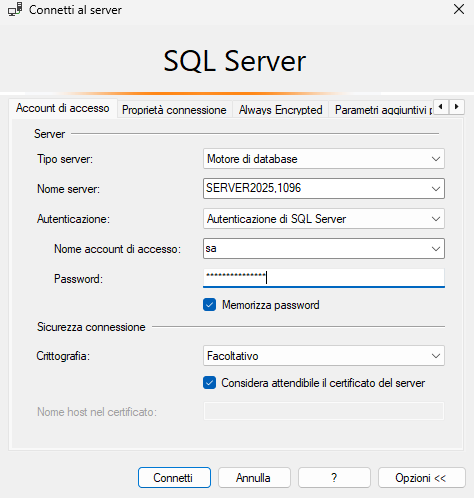Expand the Nome server combo box arrow

tap(436, 189)
